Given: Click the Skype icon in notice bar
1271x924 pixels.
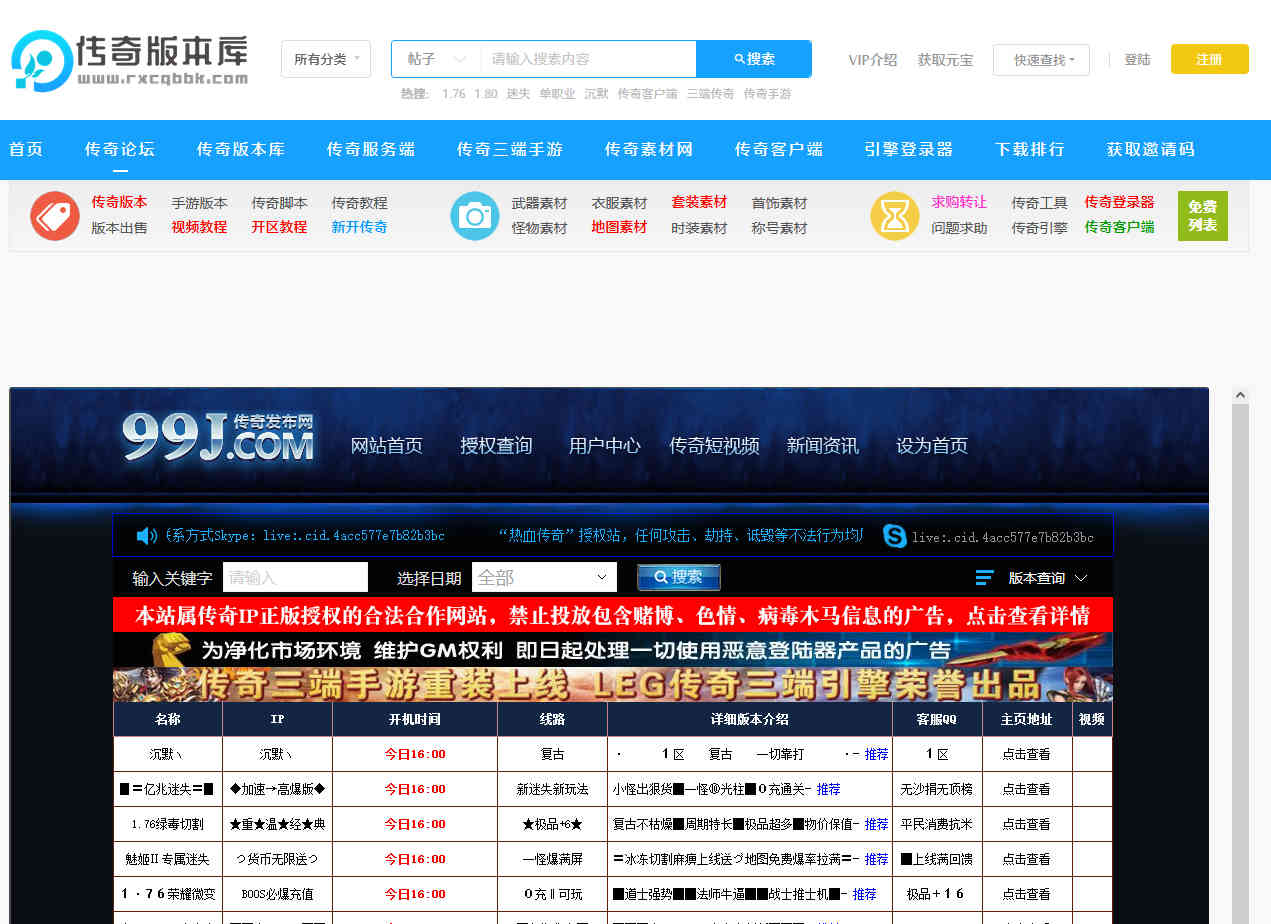Looking at the screenshot, I should coord(894,536).
